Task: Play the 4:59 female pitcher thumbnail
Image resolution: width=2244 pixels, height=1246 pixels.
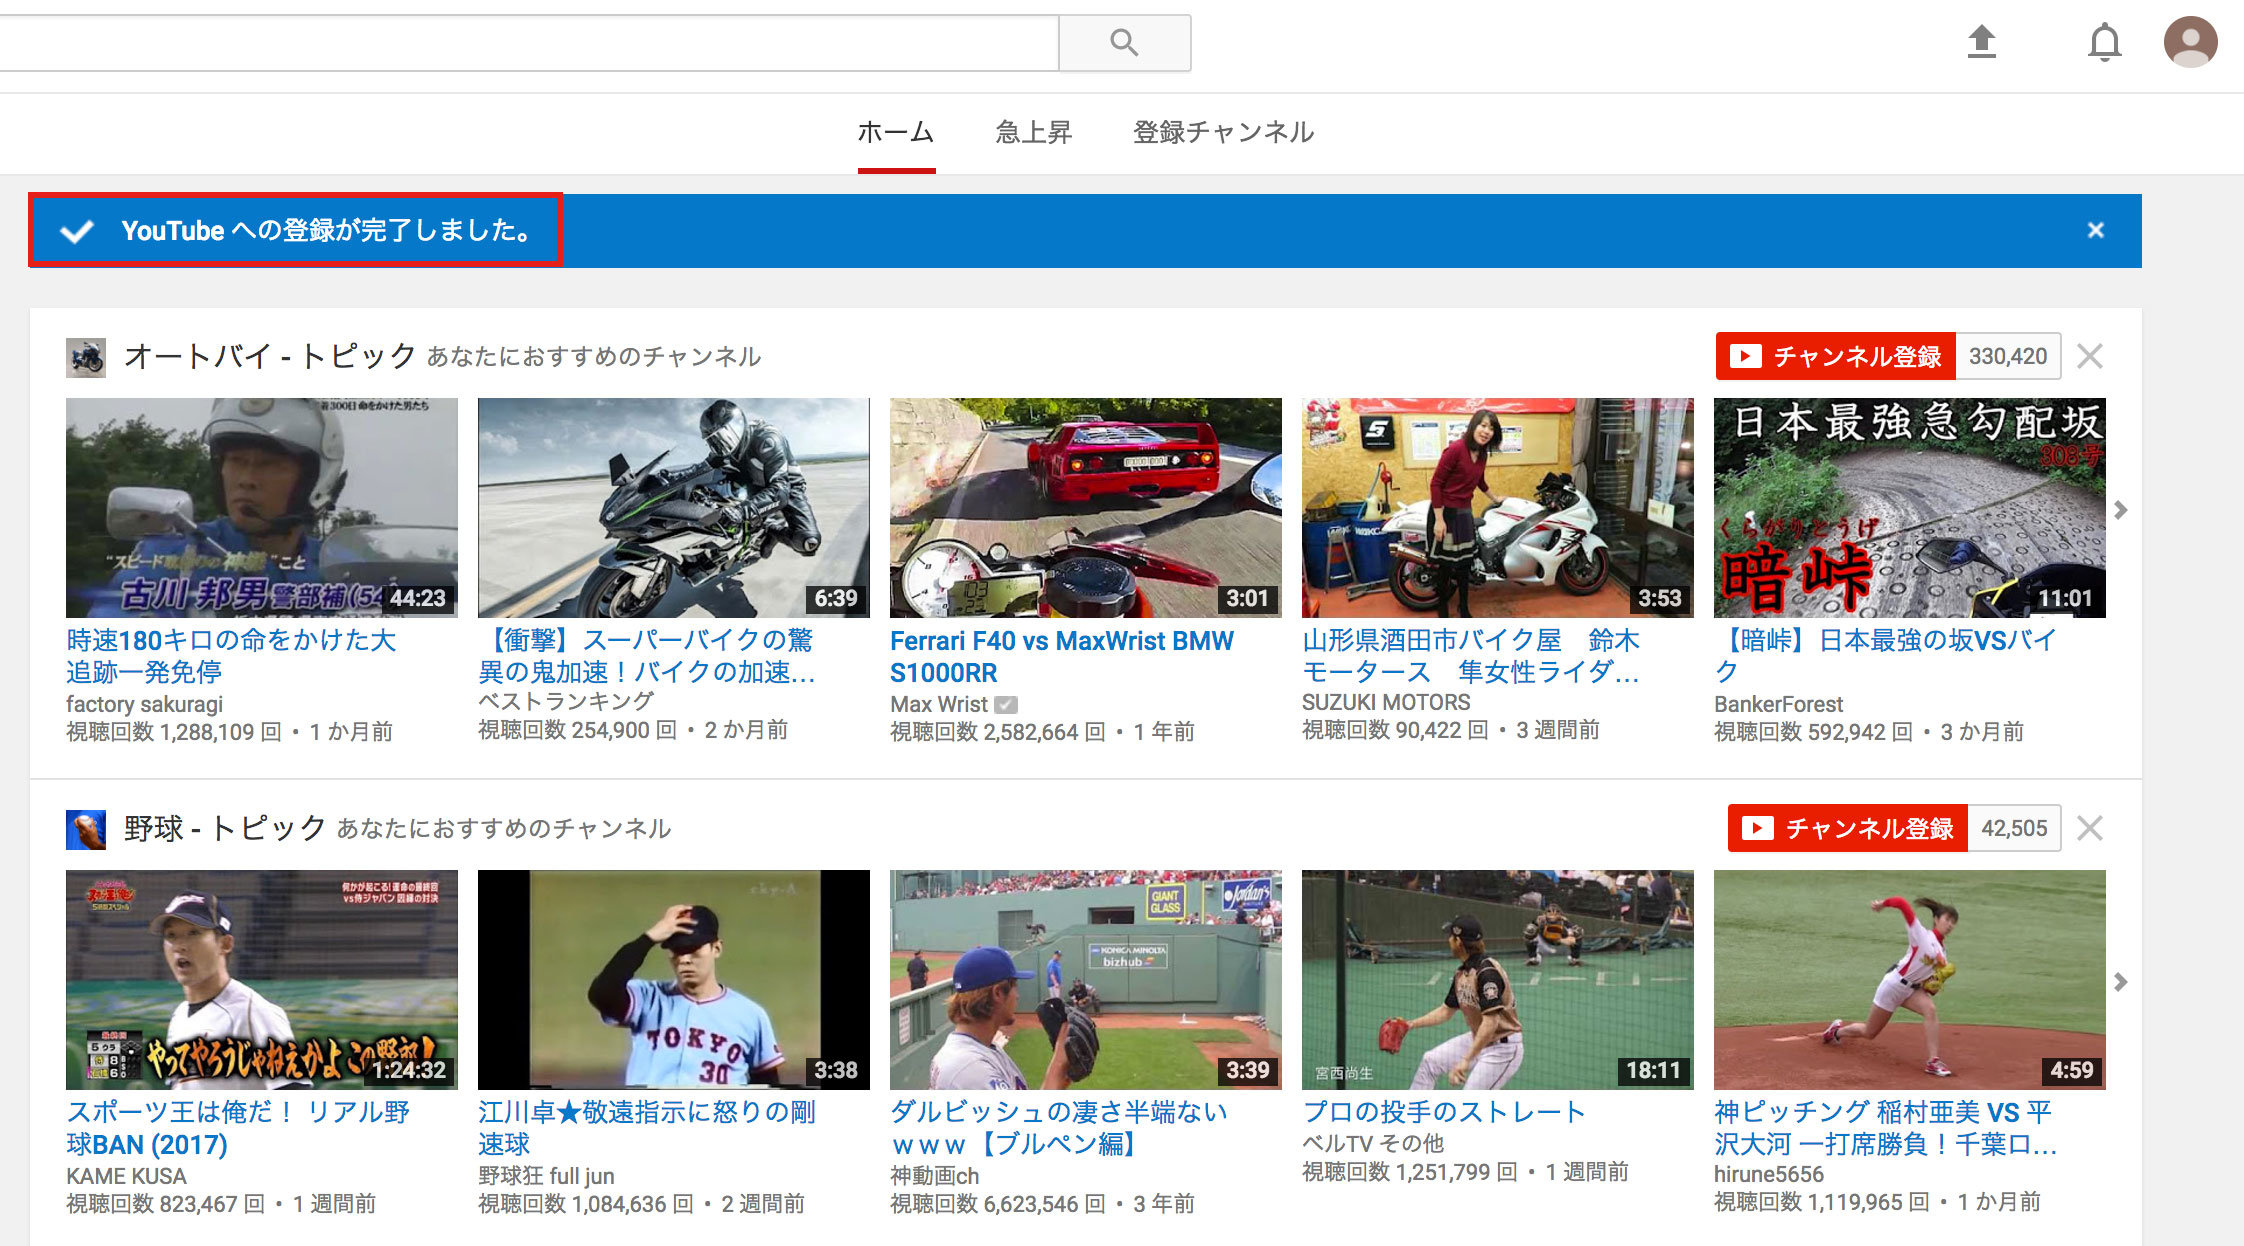Action: pos(1910,980)
